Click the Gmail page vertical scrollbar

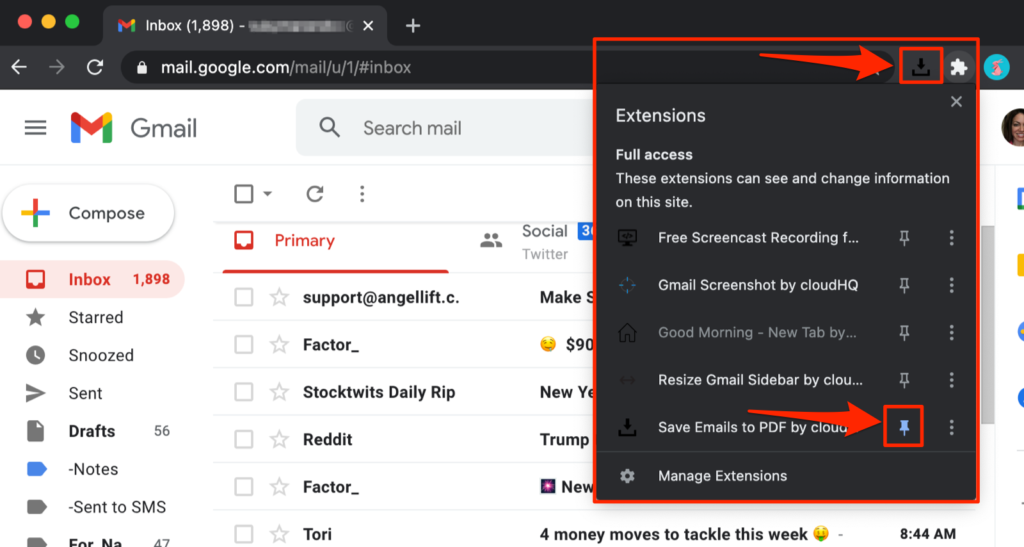[x=987, y=324]
